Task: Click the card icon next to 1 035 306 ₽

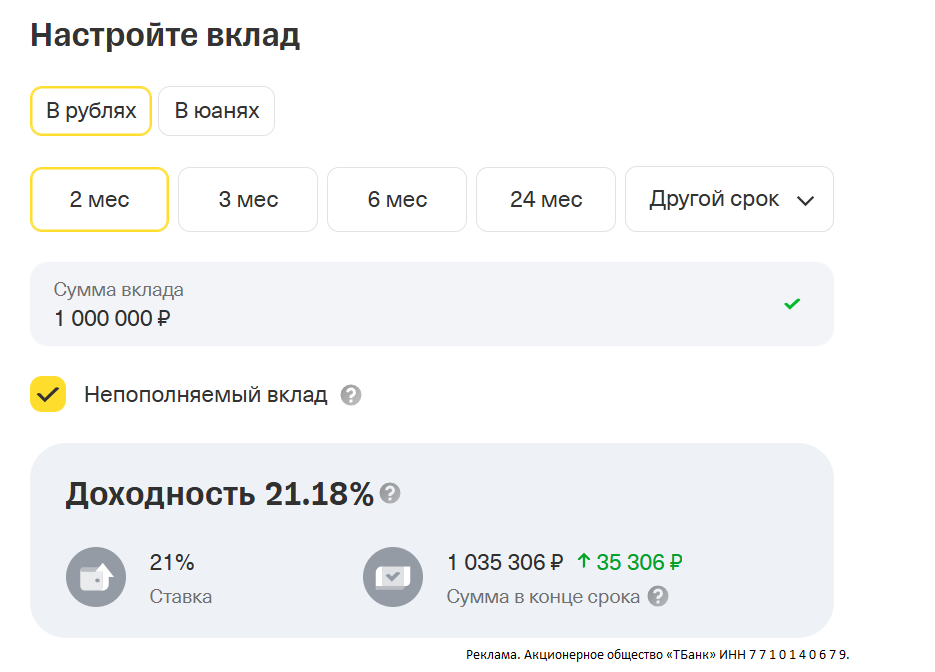Action: click(x=393, y=576)
